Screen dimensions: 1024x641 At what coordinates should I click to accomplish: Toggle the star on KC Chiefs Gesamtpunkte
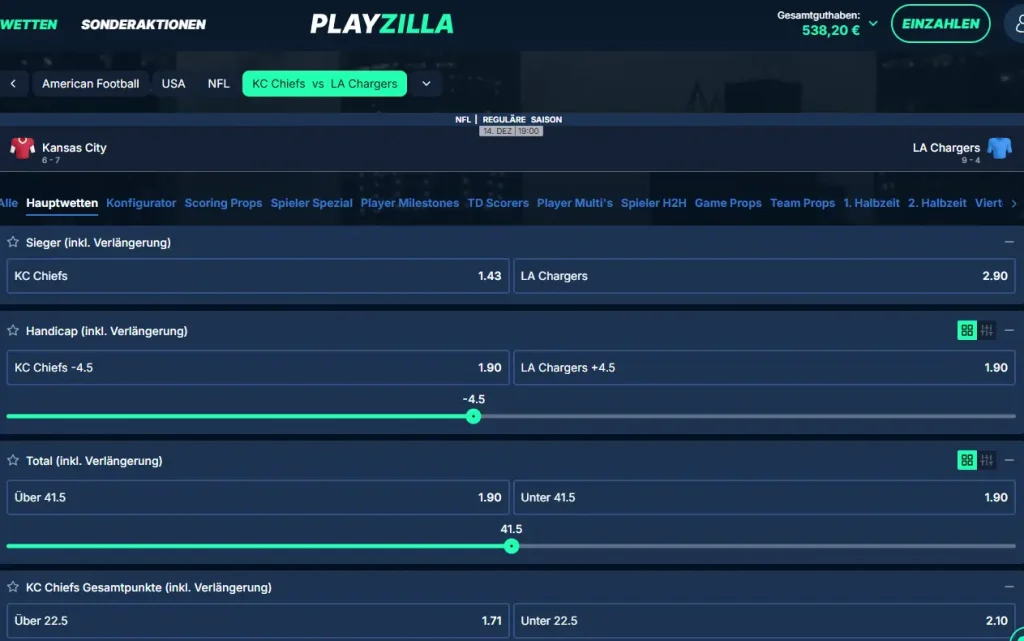pos(12,587)
